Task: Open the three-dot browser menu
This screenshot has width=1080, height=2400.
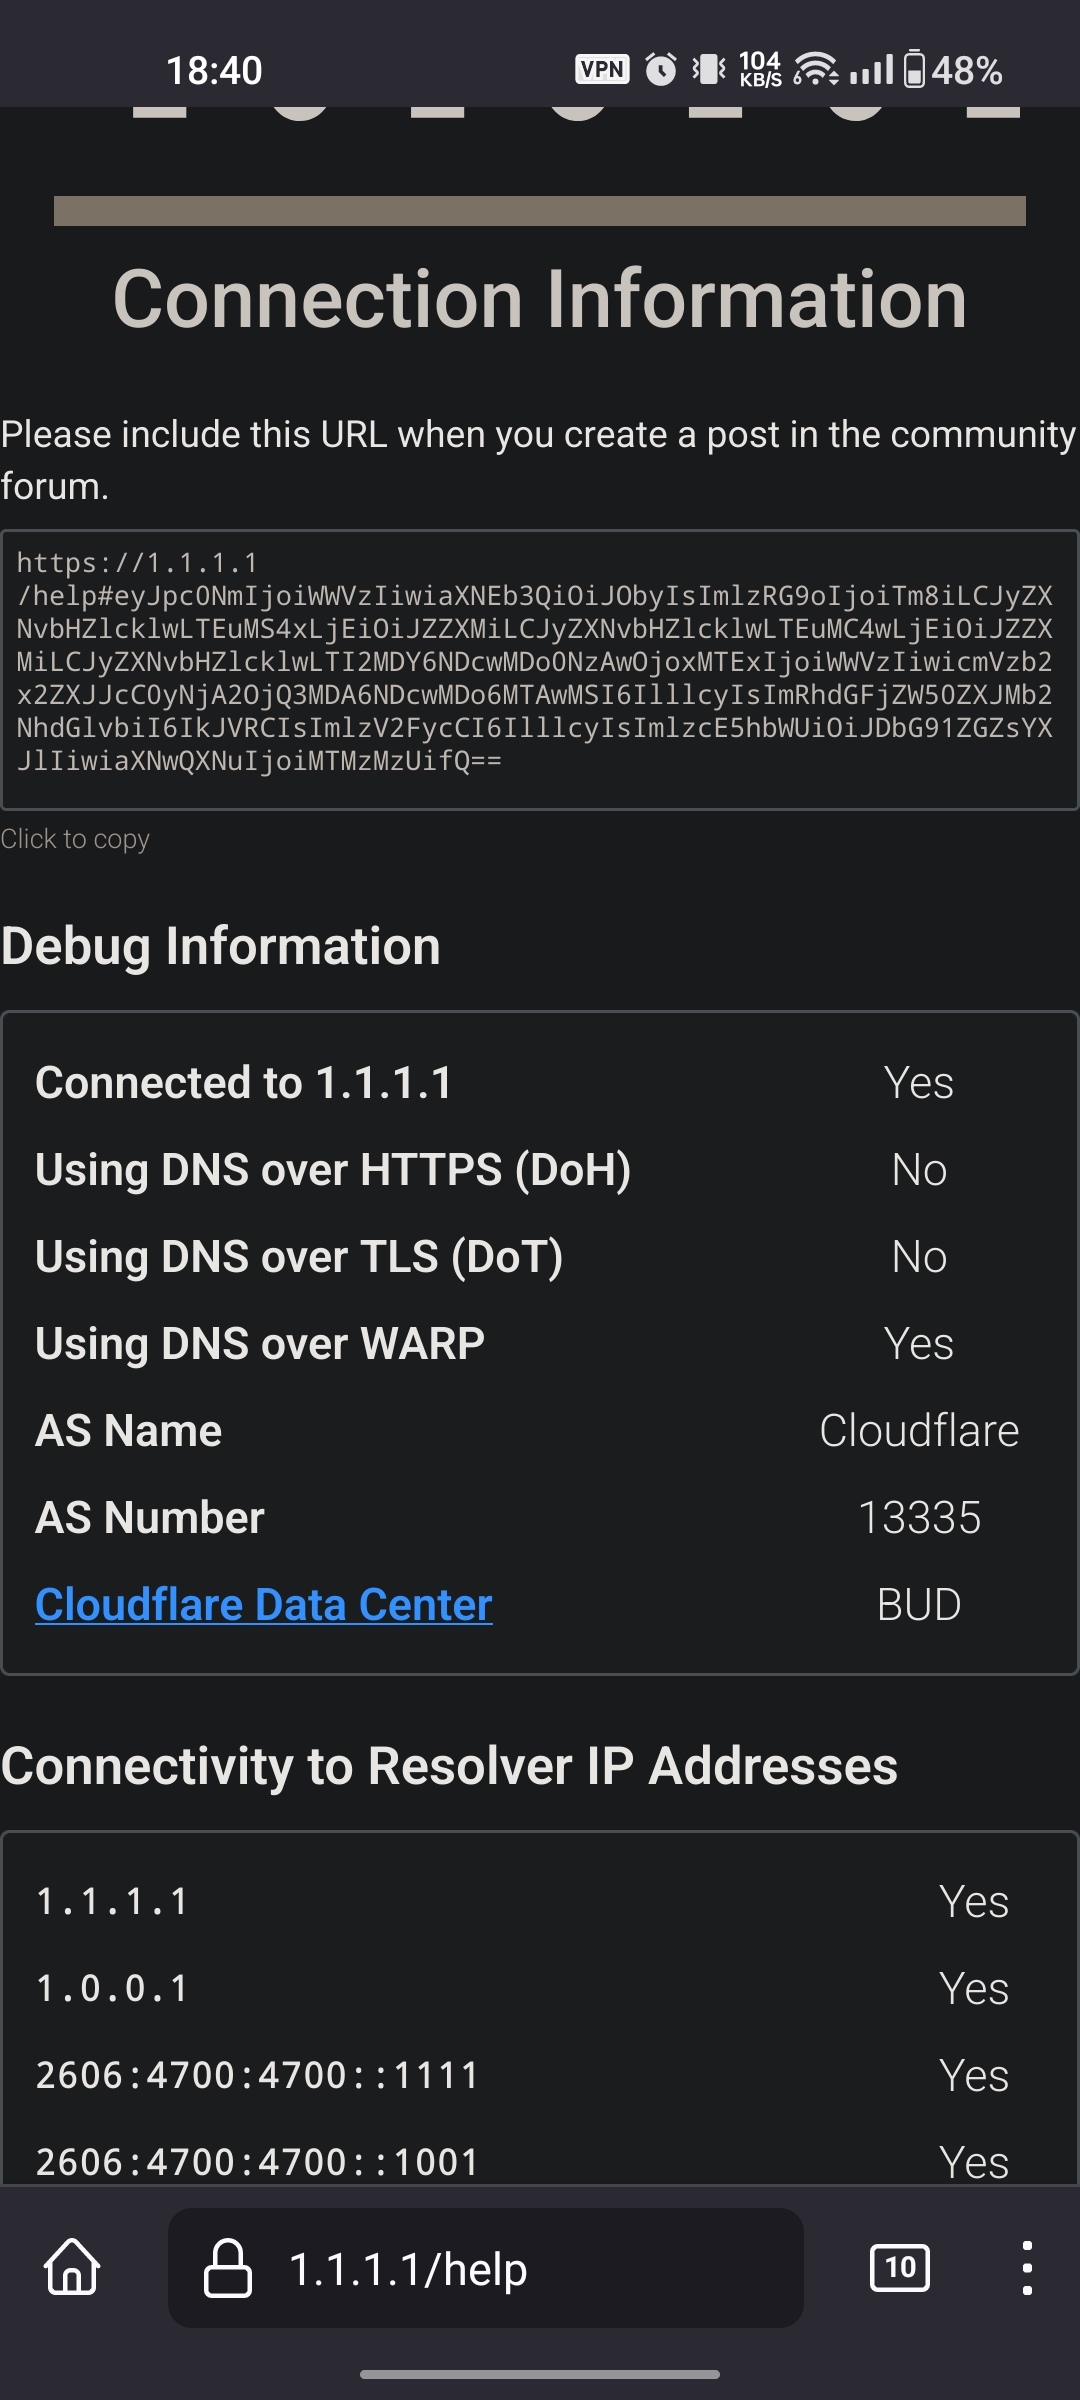Action: [x=1026, y=2267]
